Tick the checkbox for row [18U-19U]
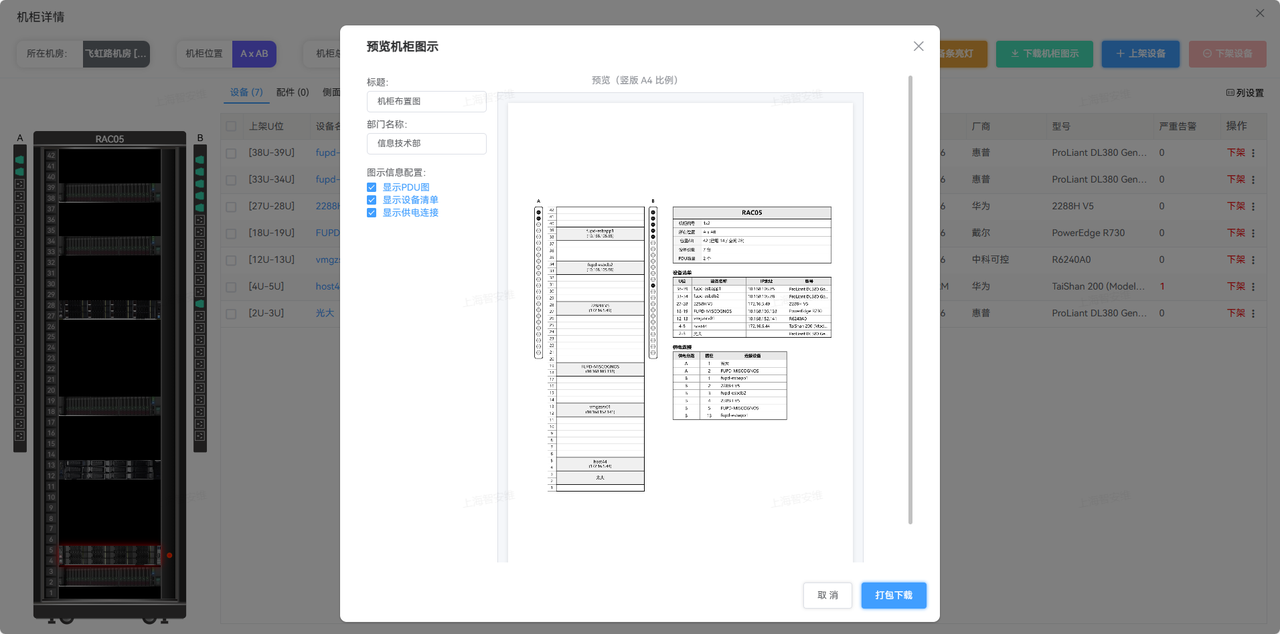The height and width of the screenshot is (634, 1280). pos(231,233)
